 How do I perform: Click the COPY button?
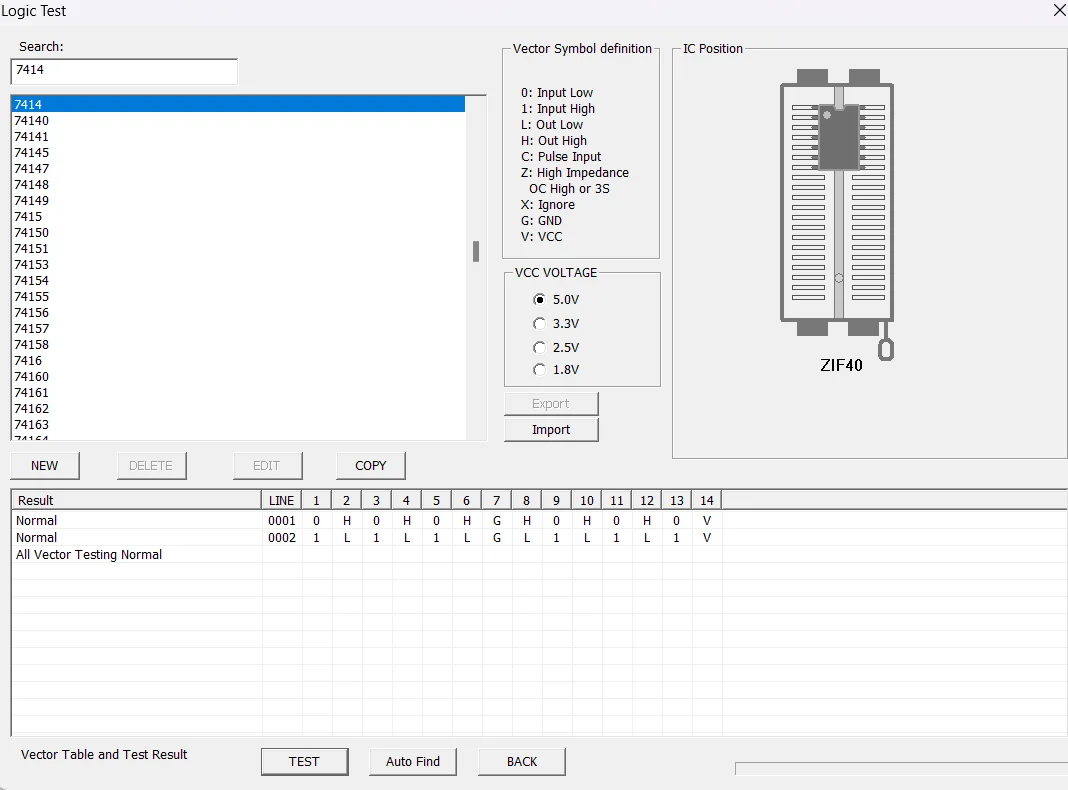point(371,466)
